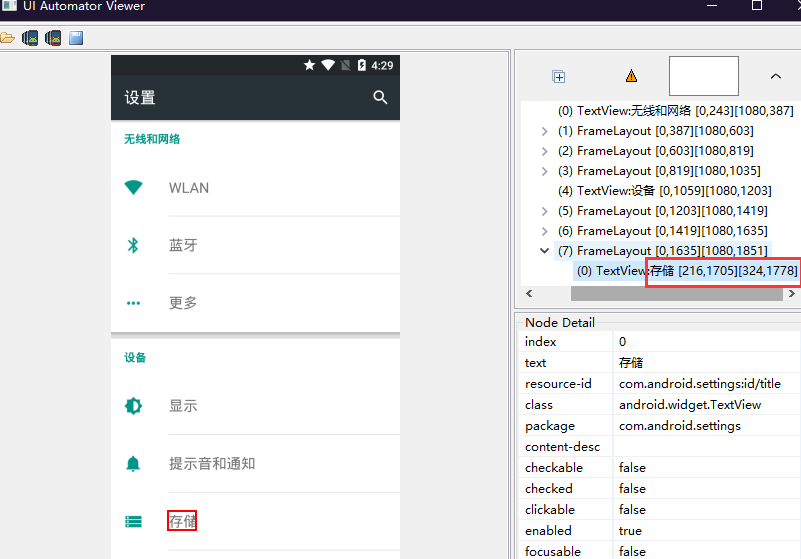Image resolution: width=801 pixels, height=559 pixels.
Task: Click the WLAN wifi icon in settings list
Action: 133,188
